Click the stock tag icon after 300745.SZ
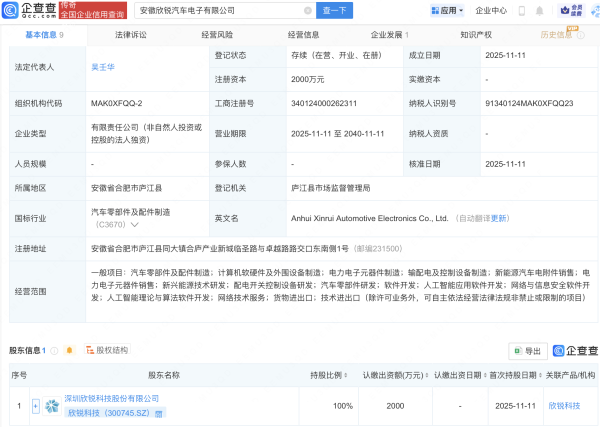 tap(155, 412)
